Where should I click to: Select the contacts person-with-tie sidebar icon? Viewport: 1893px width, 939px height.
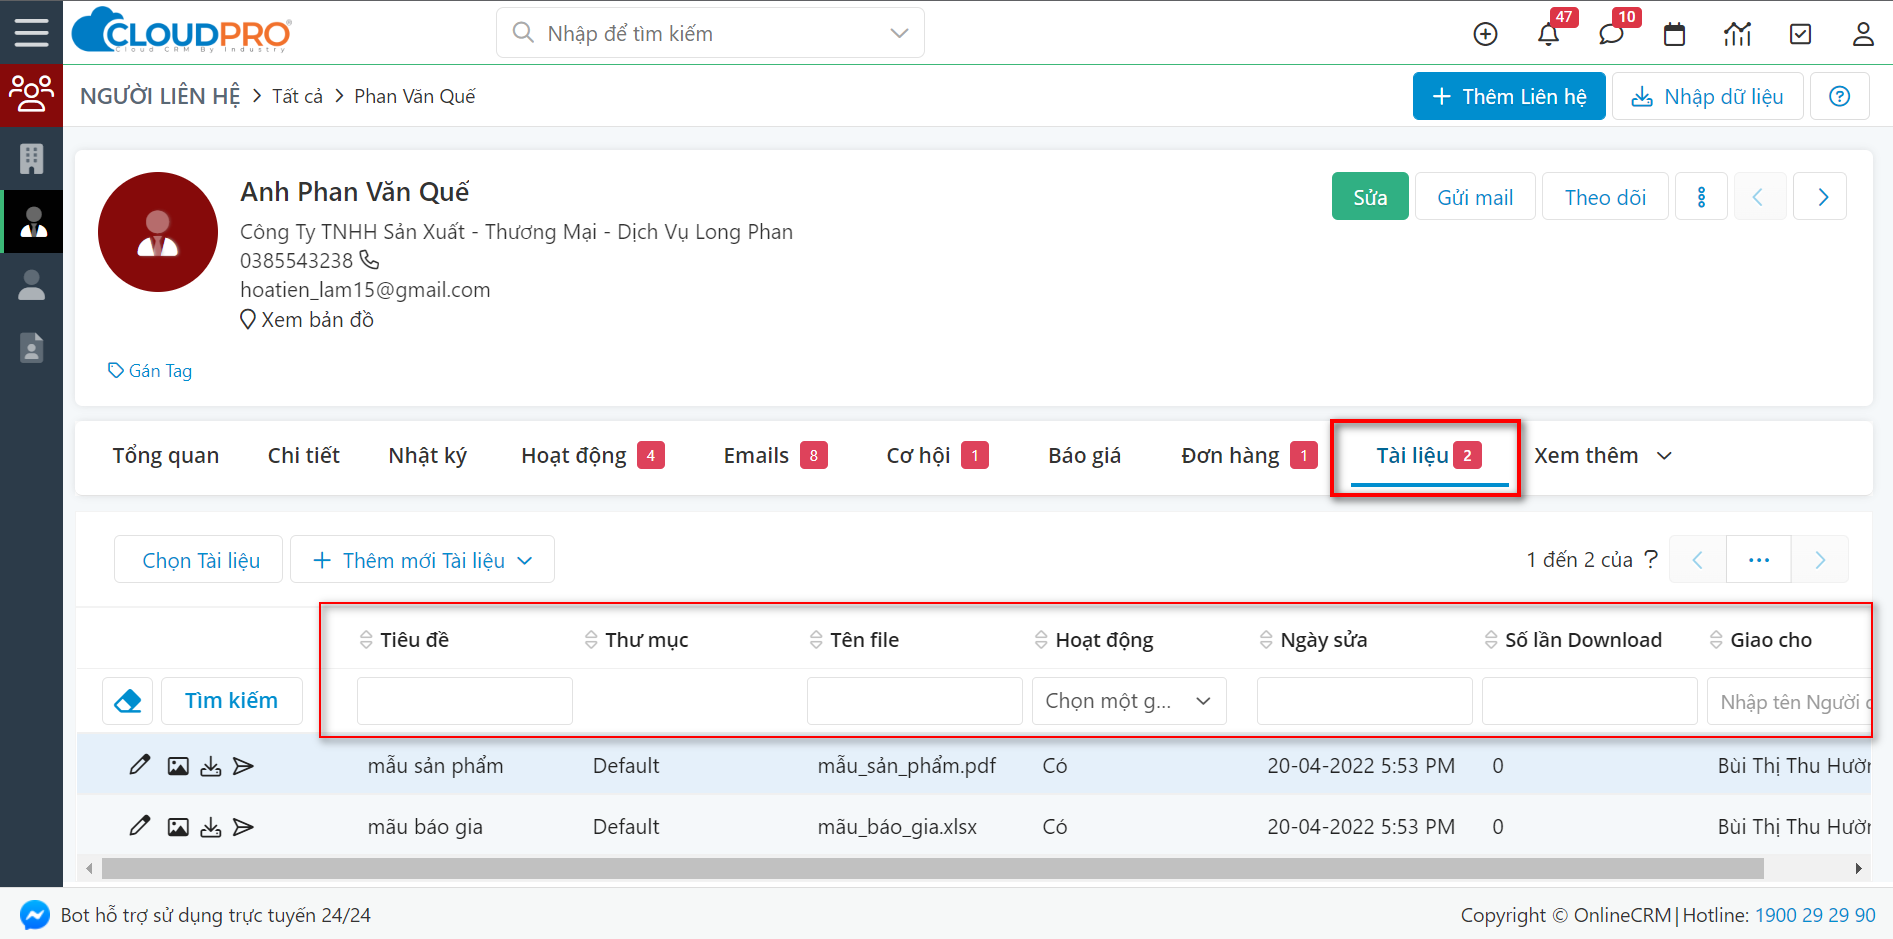pyautogui.click(x=31, y=221)
